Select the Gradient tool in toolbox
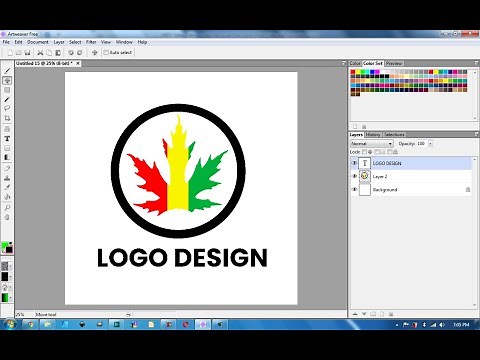 click(7, 157)
